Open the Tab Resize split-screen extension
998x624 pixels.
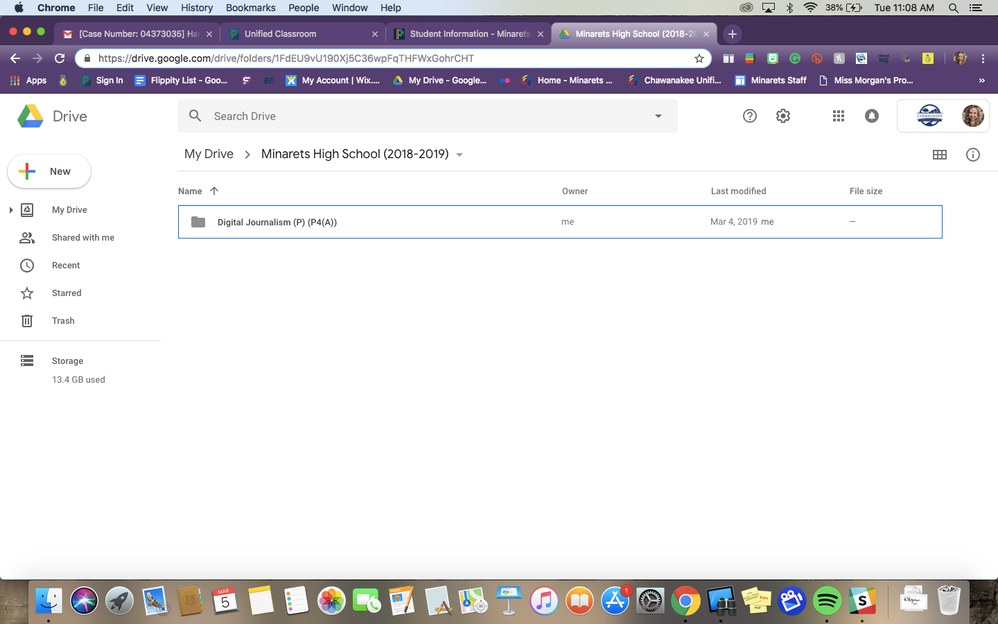728,59
